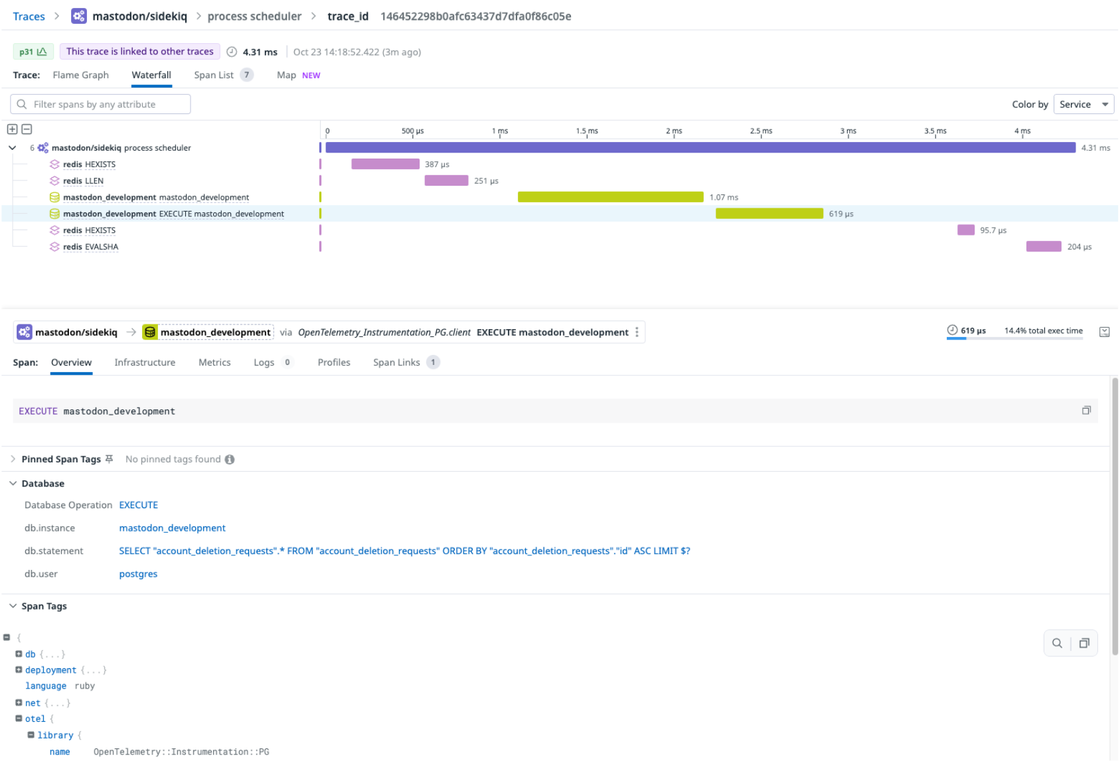Collapse the Database section chevron

click(12, 483)
